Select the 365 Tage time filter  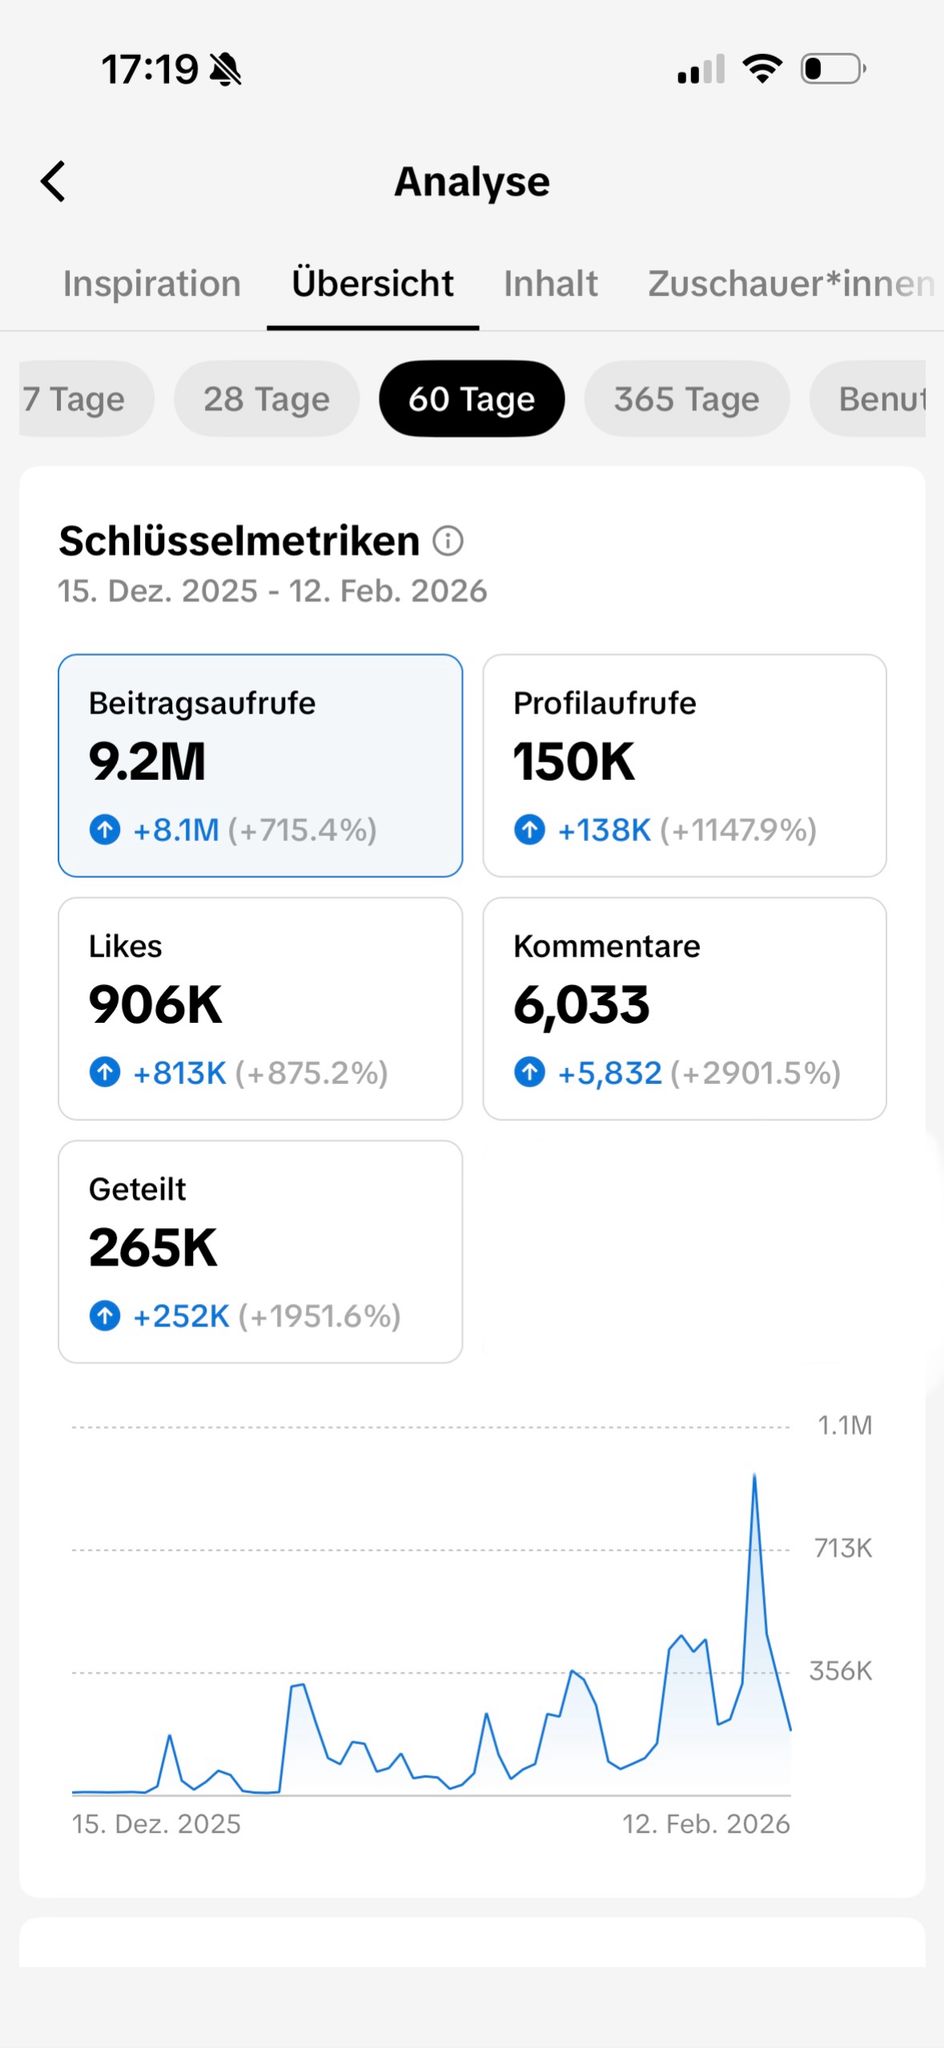tap(686, 398)
